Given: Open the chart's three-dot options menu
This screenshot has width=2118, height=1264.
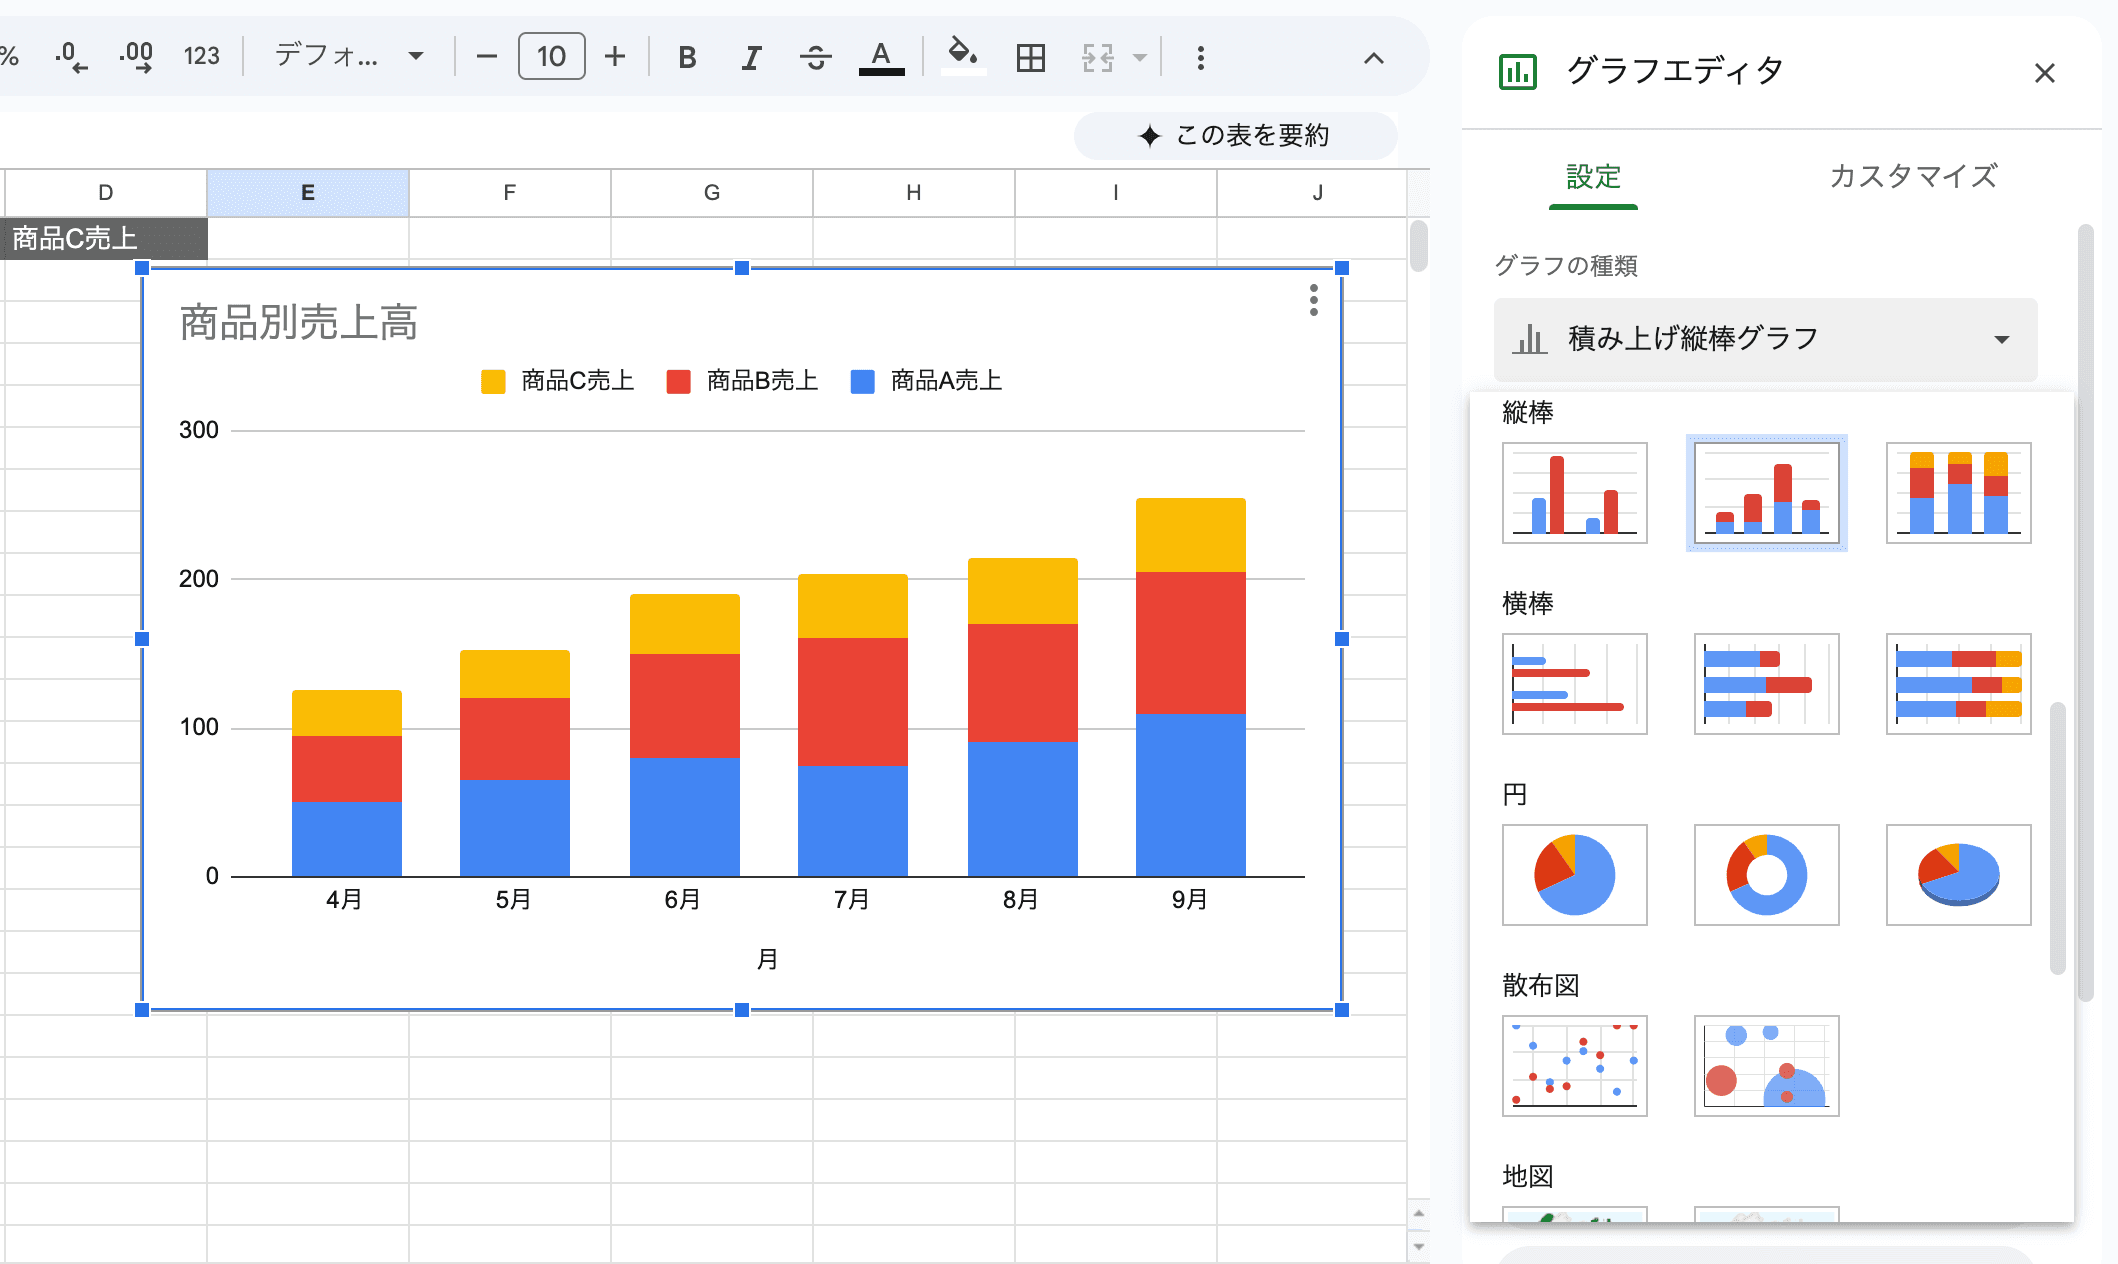Looking at the screenshot, I should [x=1313, y=300].
